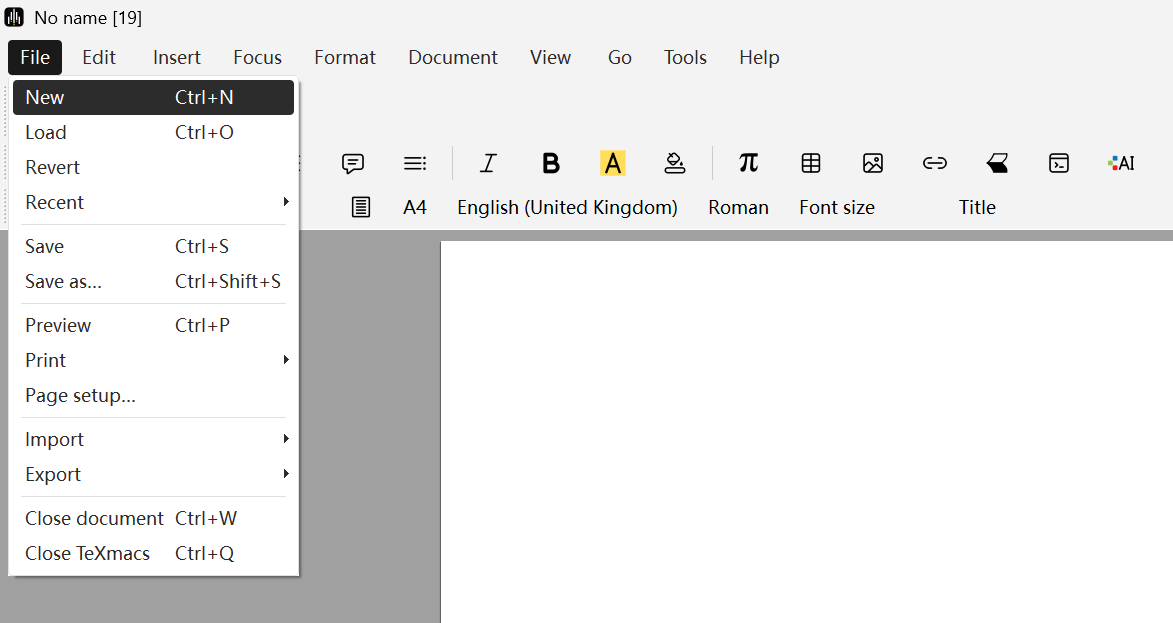Open the insert table icon
1173x623 pixels.
pyautogui.click(x=810, y=163)
